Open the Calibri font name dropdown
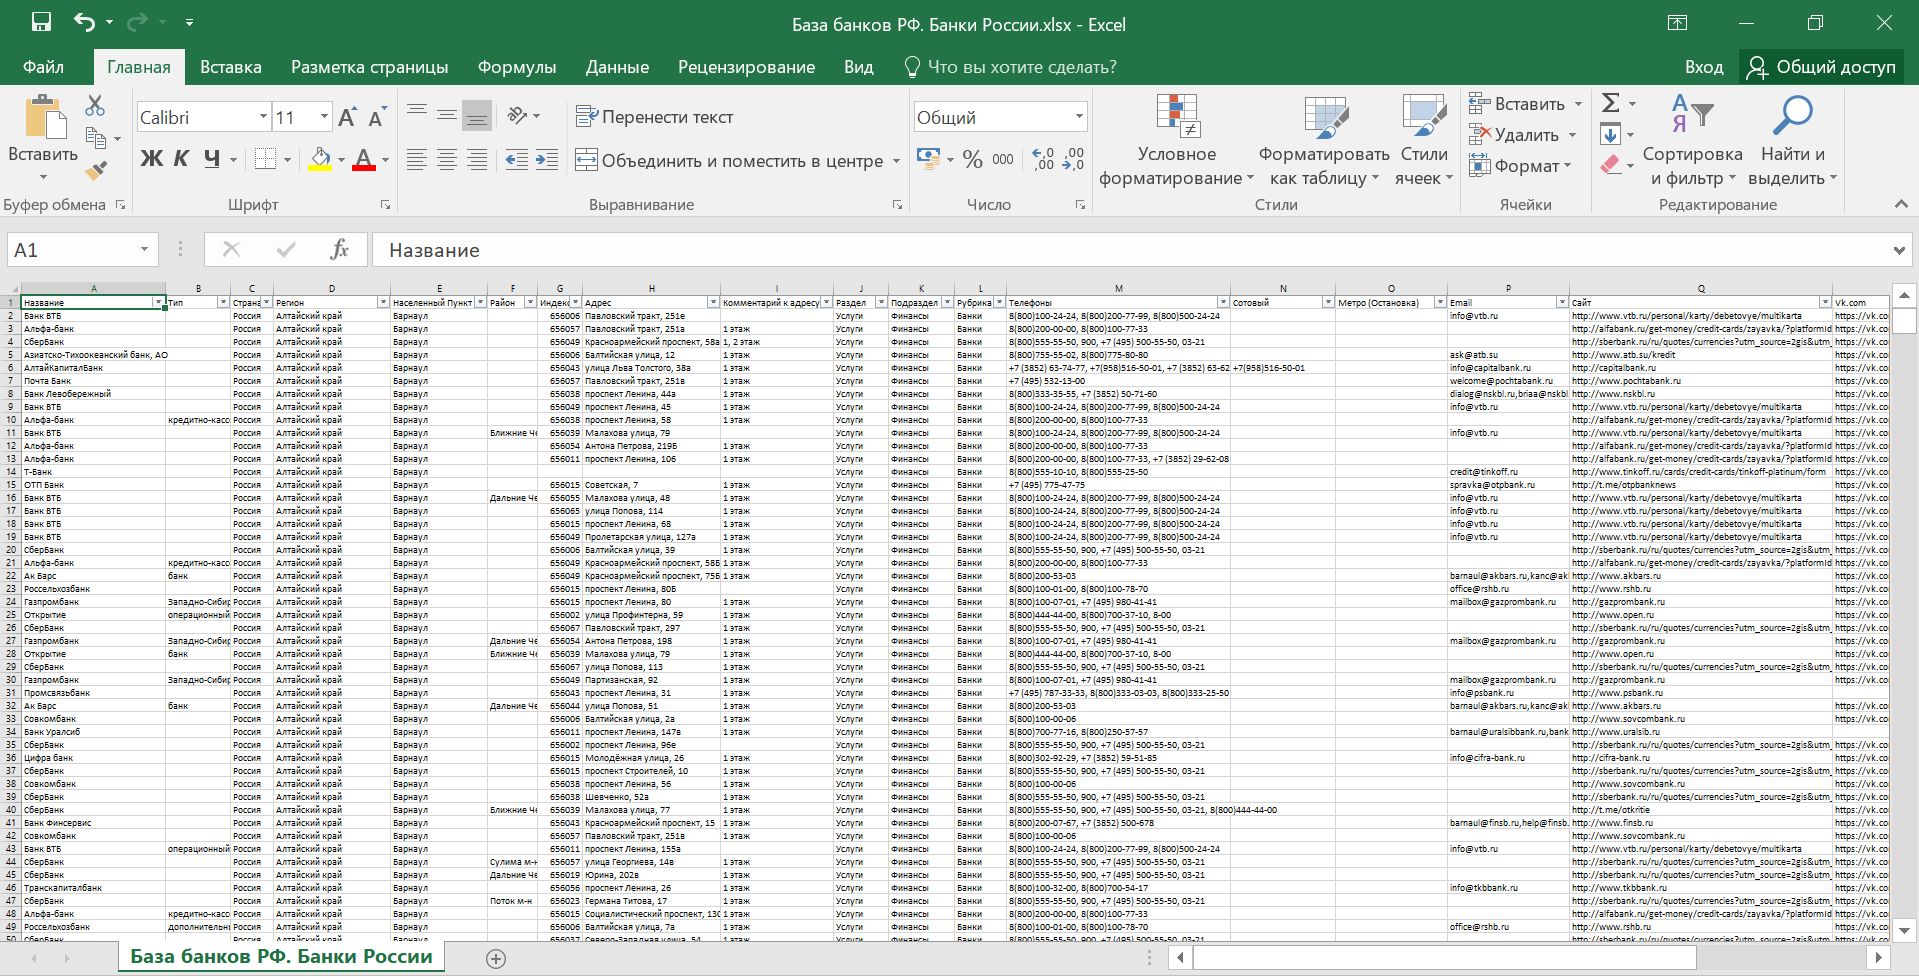1919x976 pixels. pos(263,118)
